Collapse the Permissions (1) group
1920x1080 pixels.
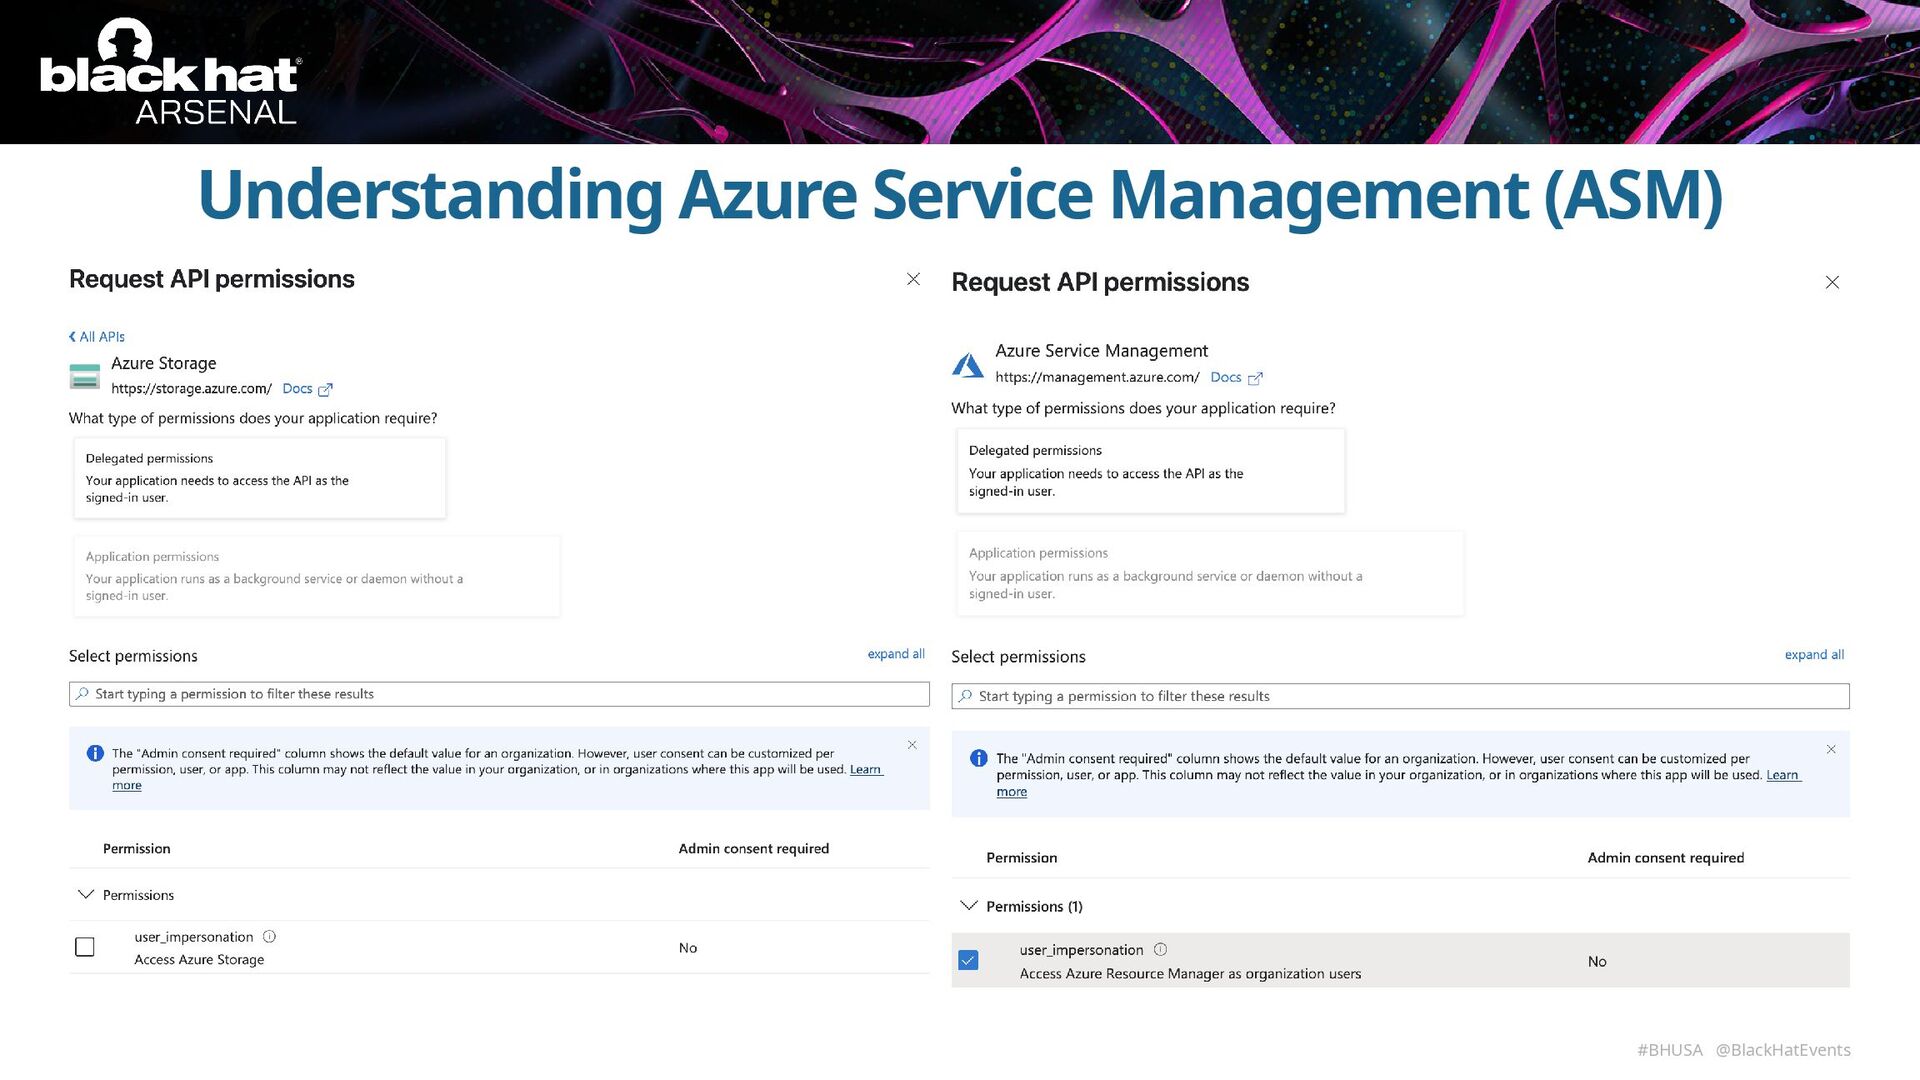968,906
